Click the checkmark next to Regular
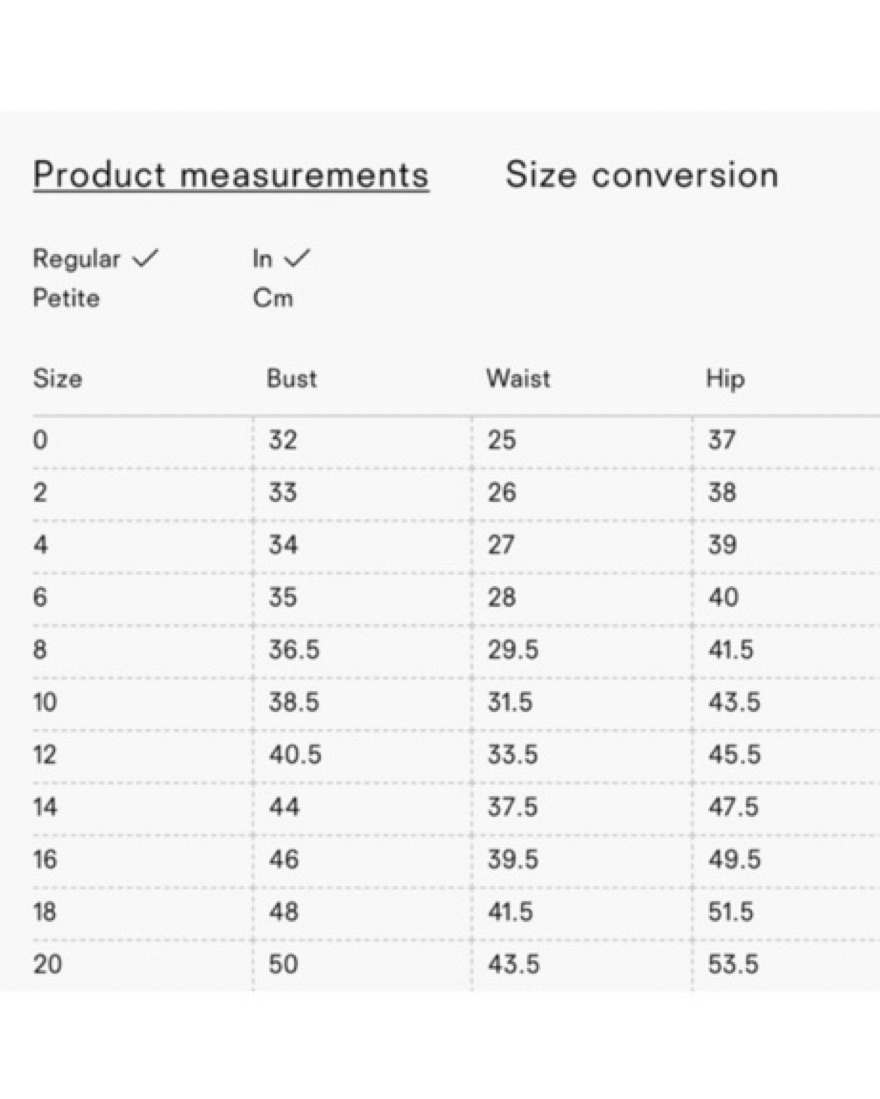Image resolution: width=880 pixels, height=1099 pixels. click(146, 259)
